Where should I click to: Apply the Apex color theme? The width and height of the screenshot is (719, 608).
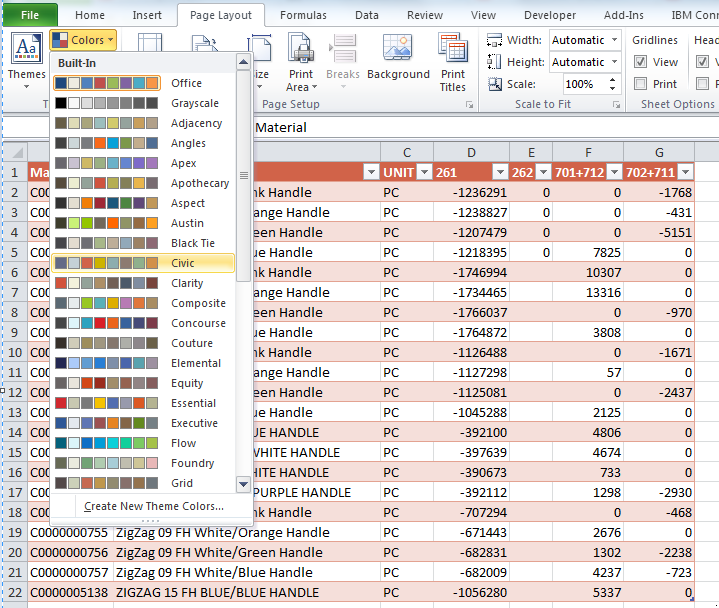[144, 163]
